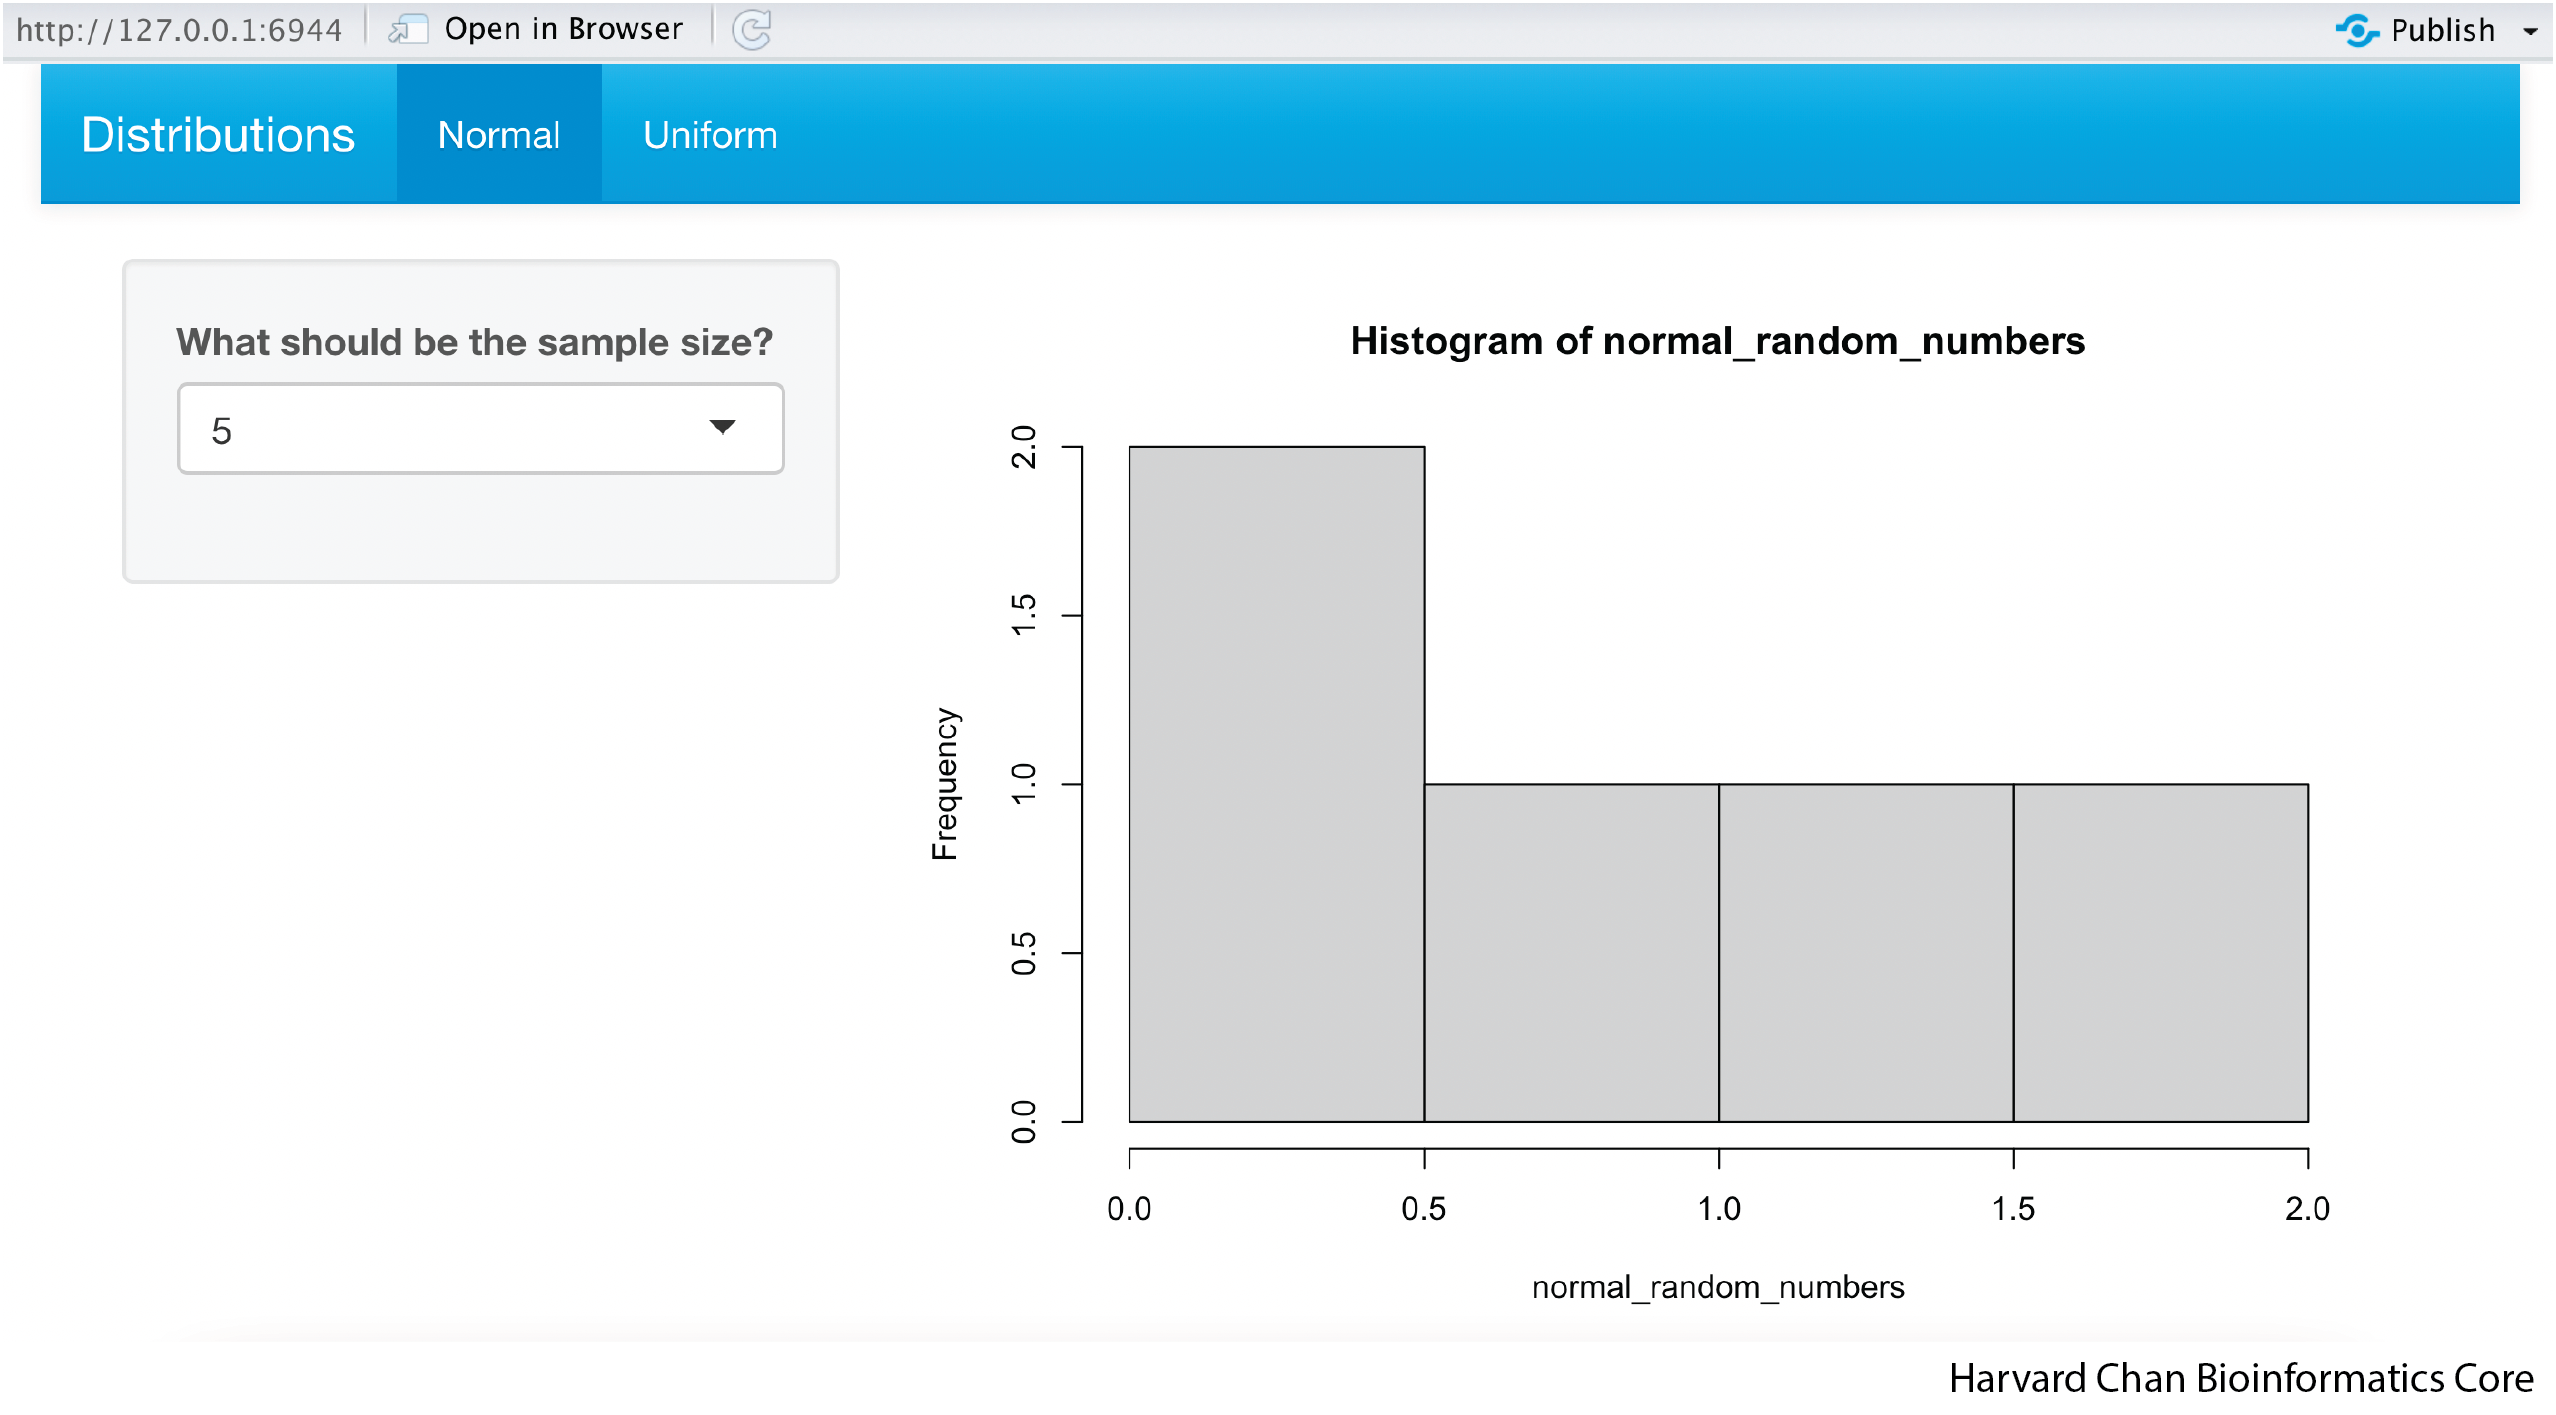Click the blue Publish icon
The image size is (2556, 1415).
pos(2356,30)
